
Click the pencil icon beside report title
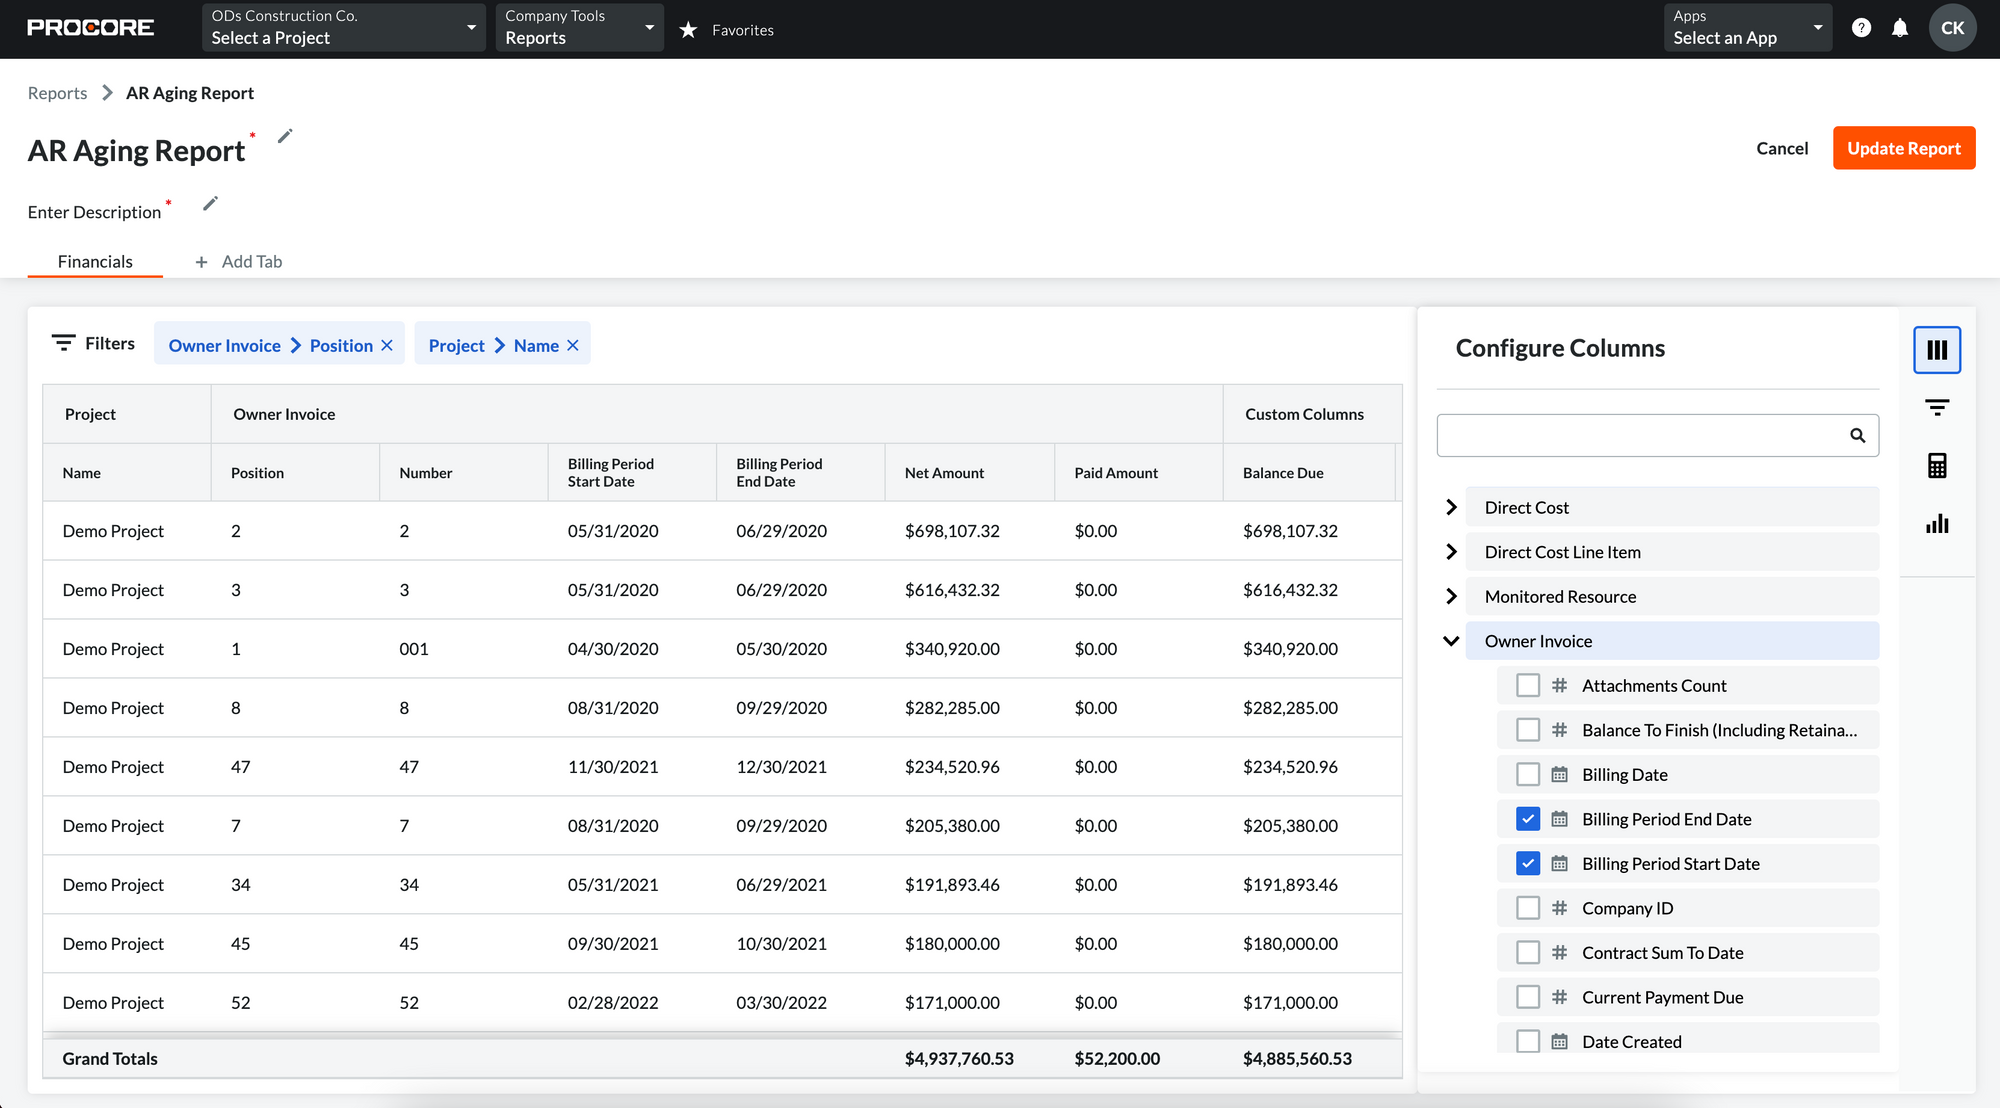(x=285, y=136)
